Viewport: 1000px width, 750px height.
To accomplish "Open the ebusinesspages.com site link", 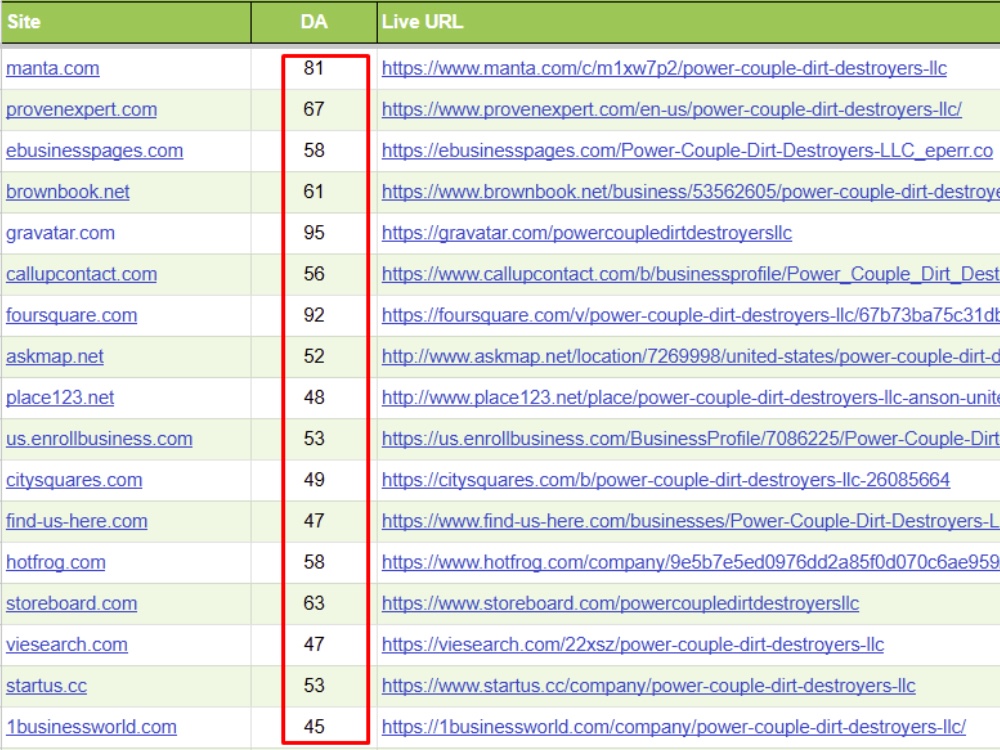I will [x=94, y=151].
